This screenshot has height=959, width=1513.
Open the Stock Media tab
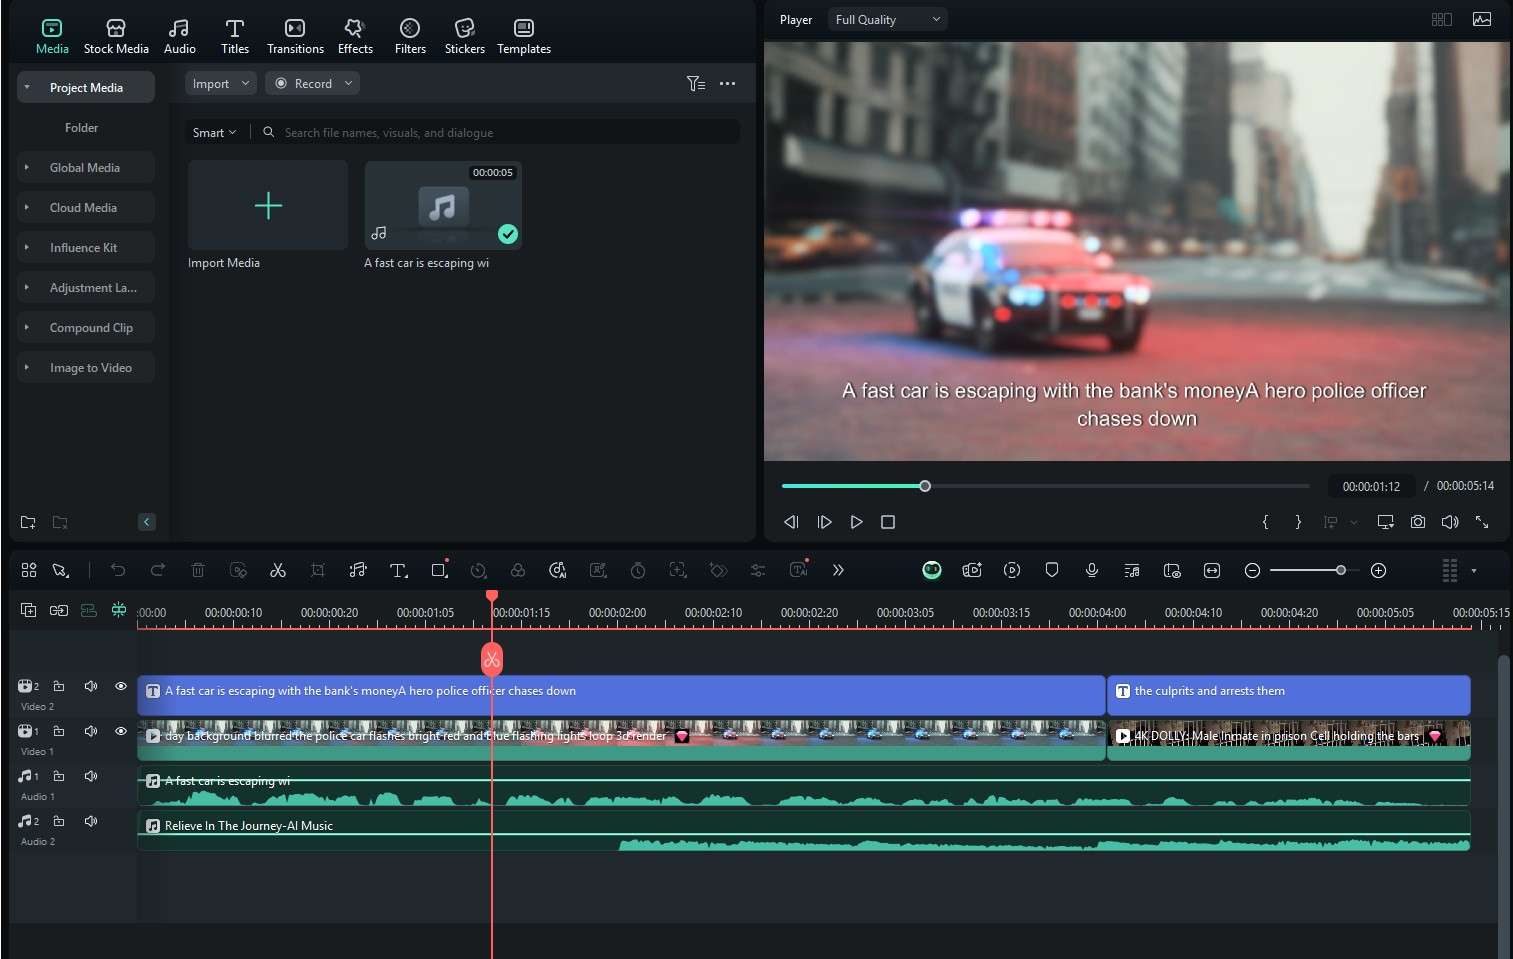coord(116,36)
